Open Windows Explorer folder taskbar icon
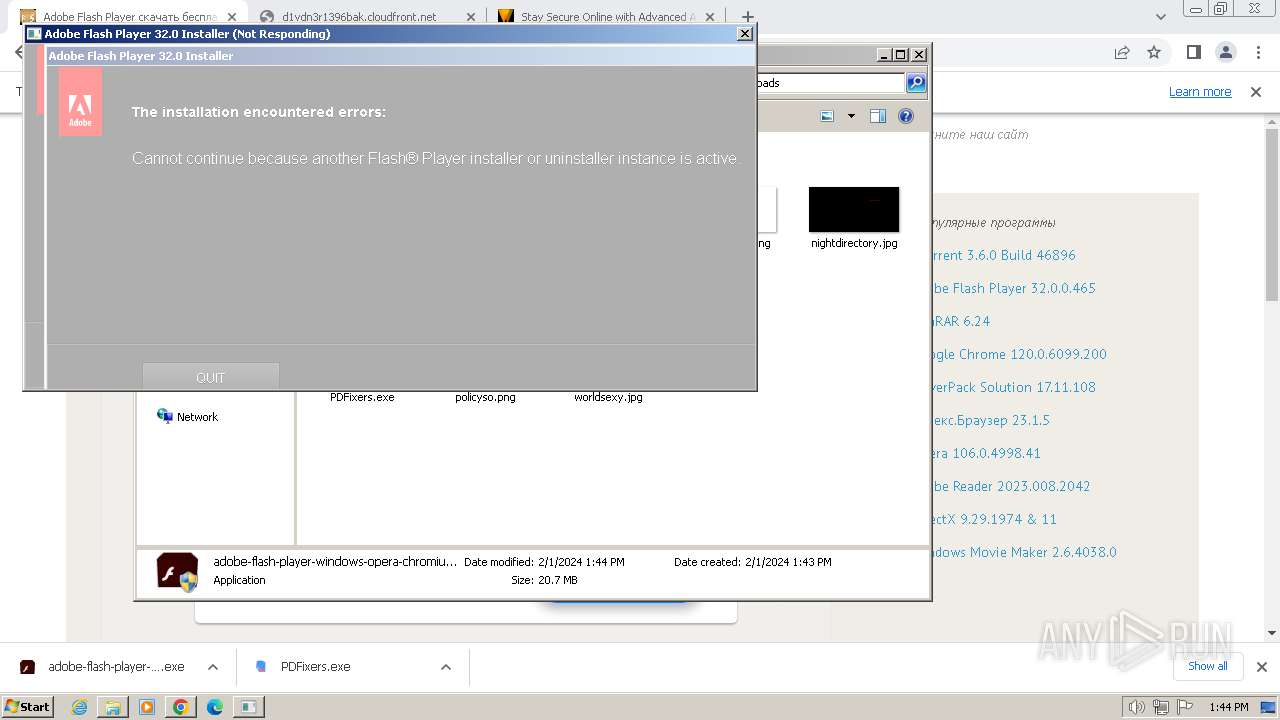The width and height of the screenshot is (1280, 720). 113,707
